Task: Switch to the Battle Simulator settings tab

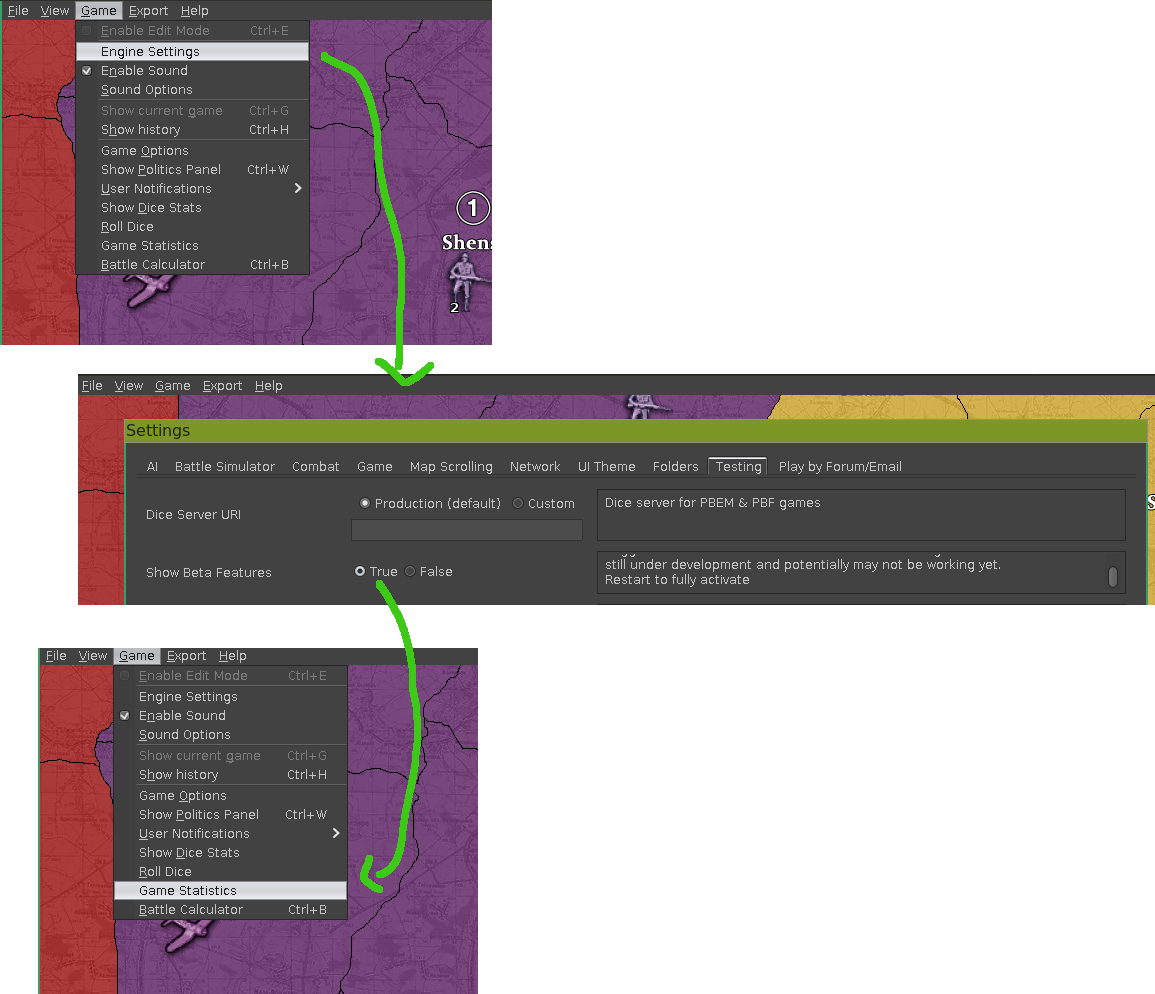Action: point(224,467)
